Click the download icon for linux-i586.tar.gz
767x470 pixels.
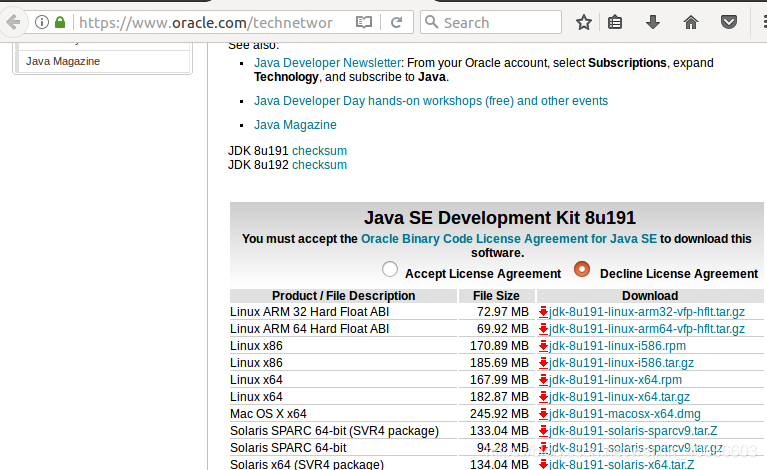(x=543, y=363)
